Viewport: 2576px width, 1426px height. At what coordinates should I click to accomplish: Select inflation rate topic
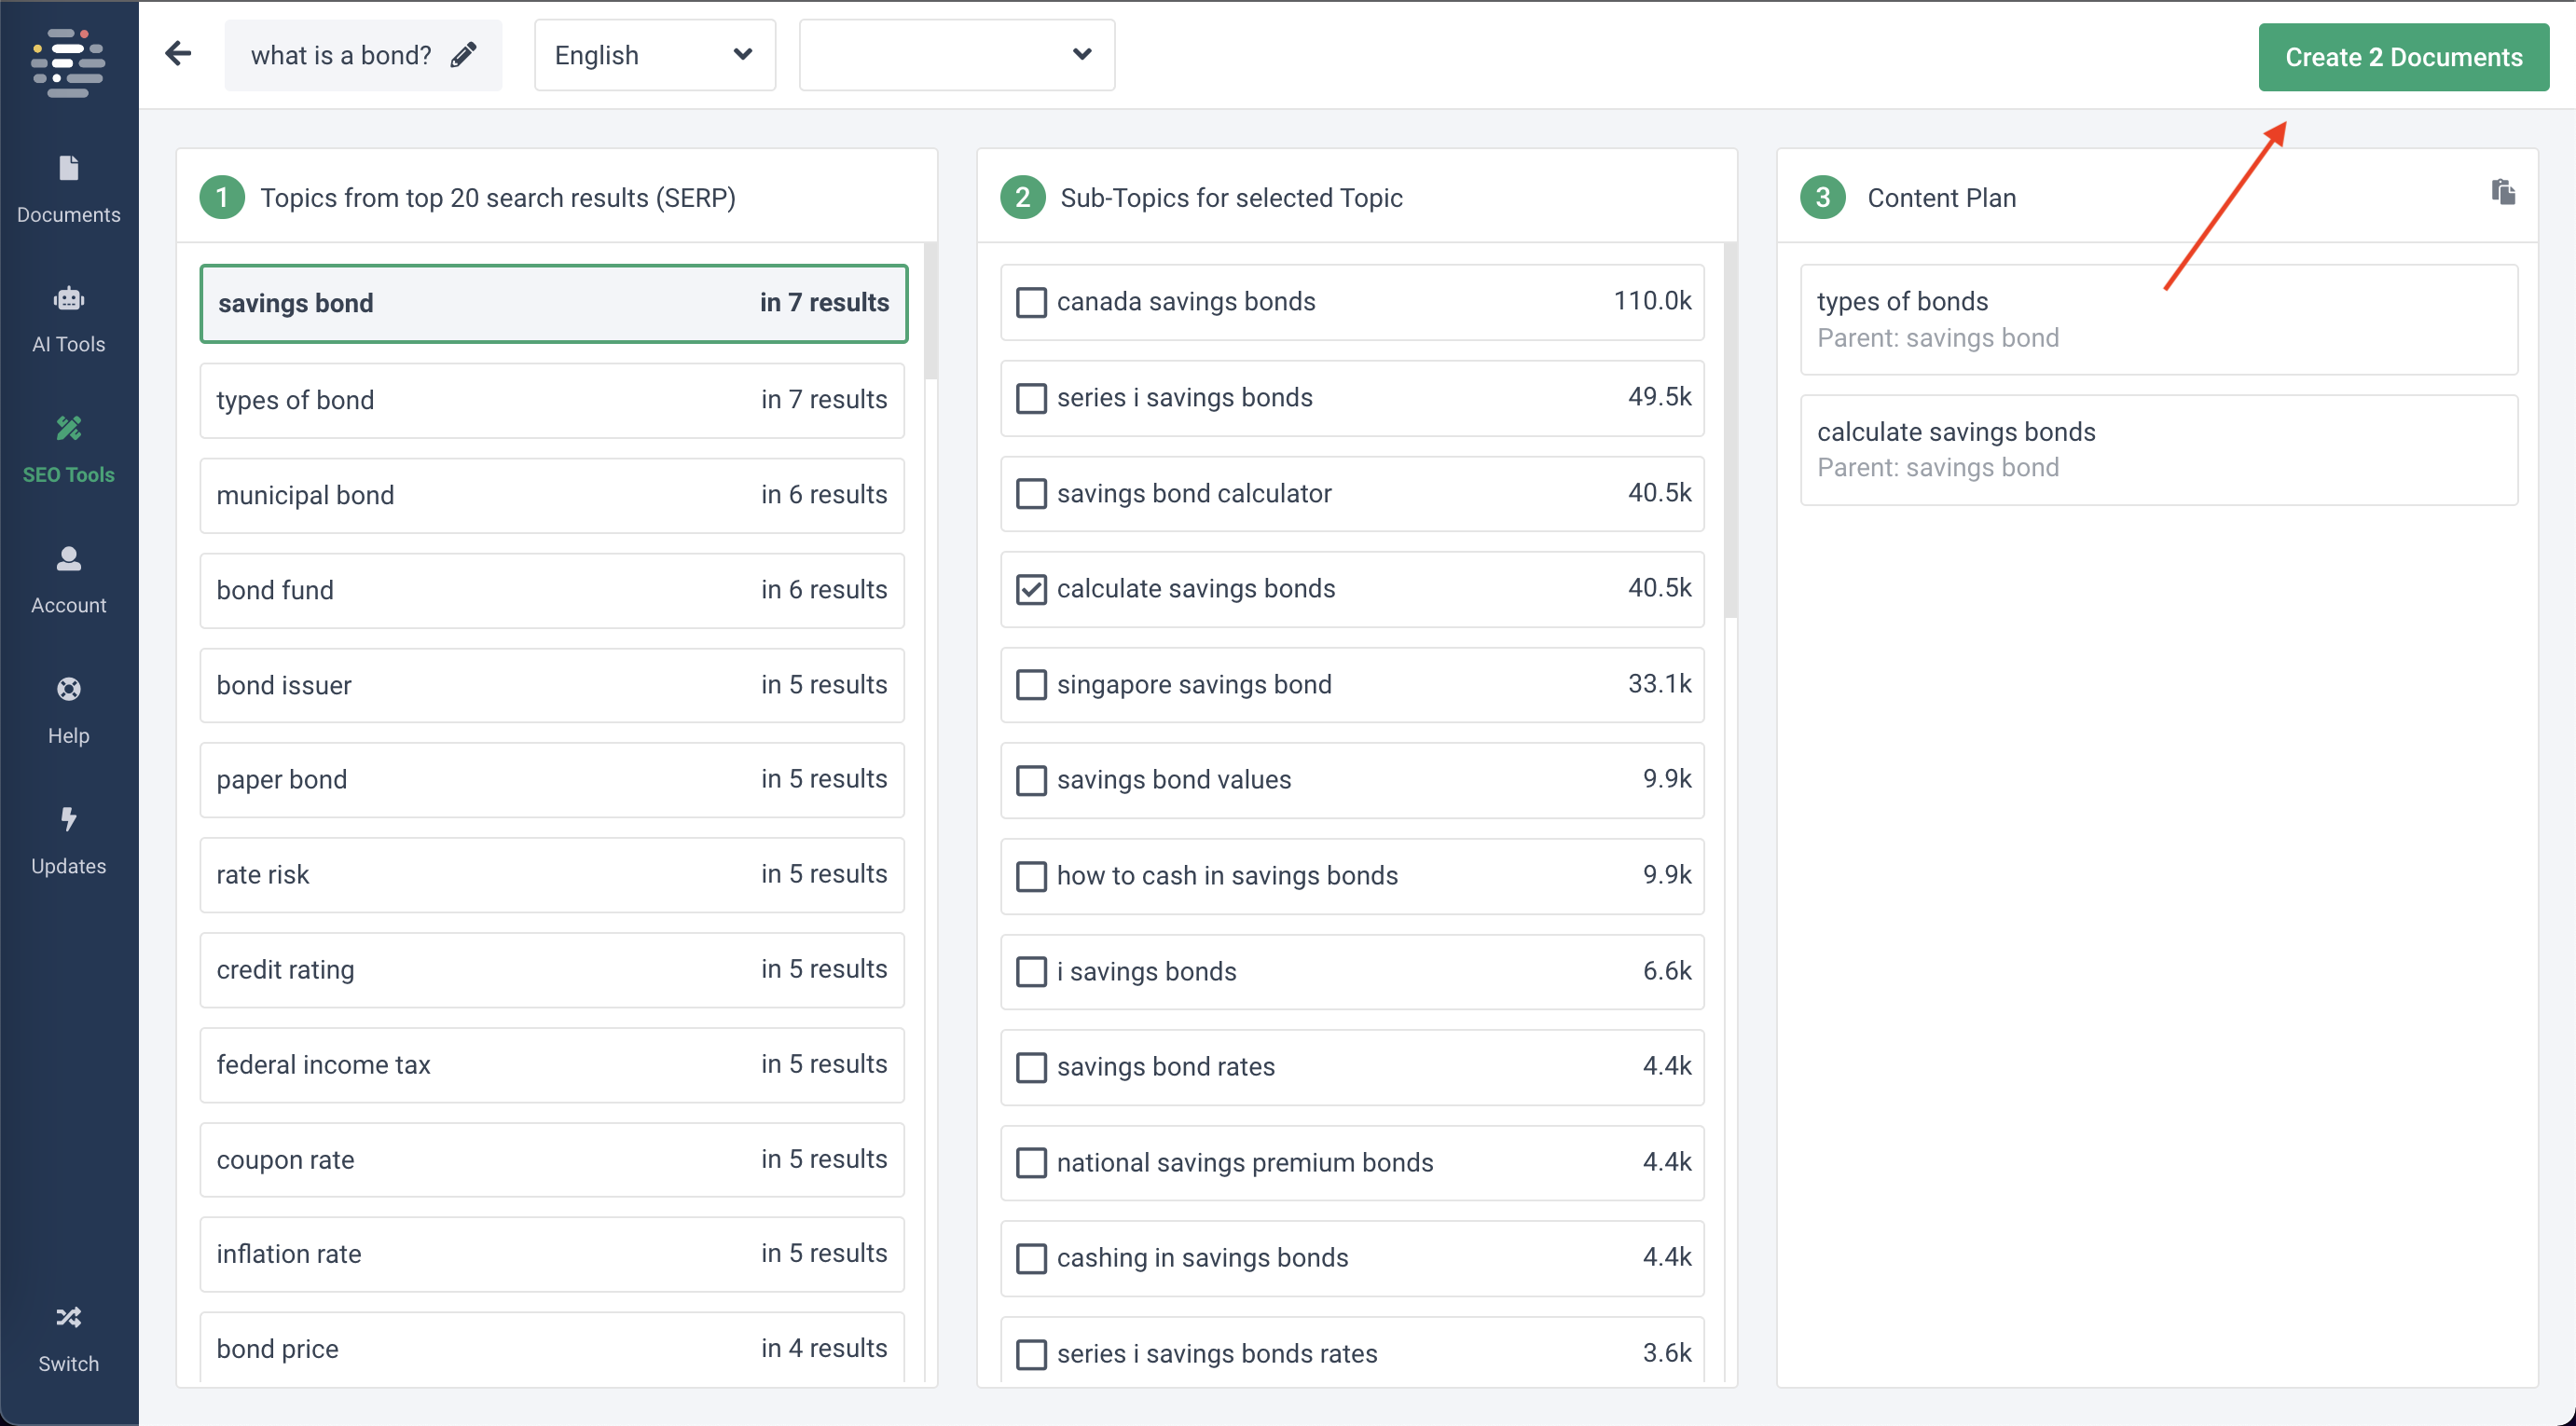552,1254
